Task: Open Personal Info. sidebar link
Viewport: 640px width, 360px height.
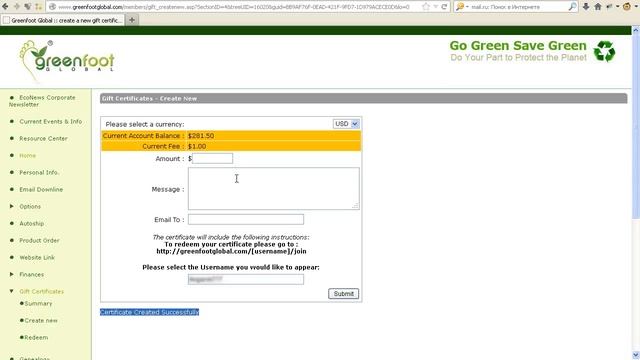Action: point(39,173)
